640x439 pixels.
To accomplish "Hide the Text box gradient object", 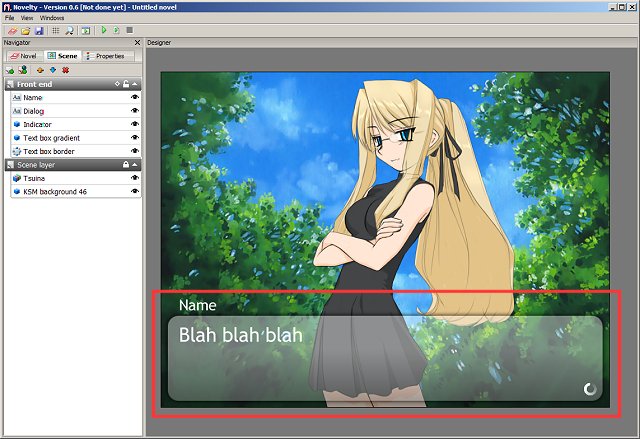I will coord(134,137).
